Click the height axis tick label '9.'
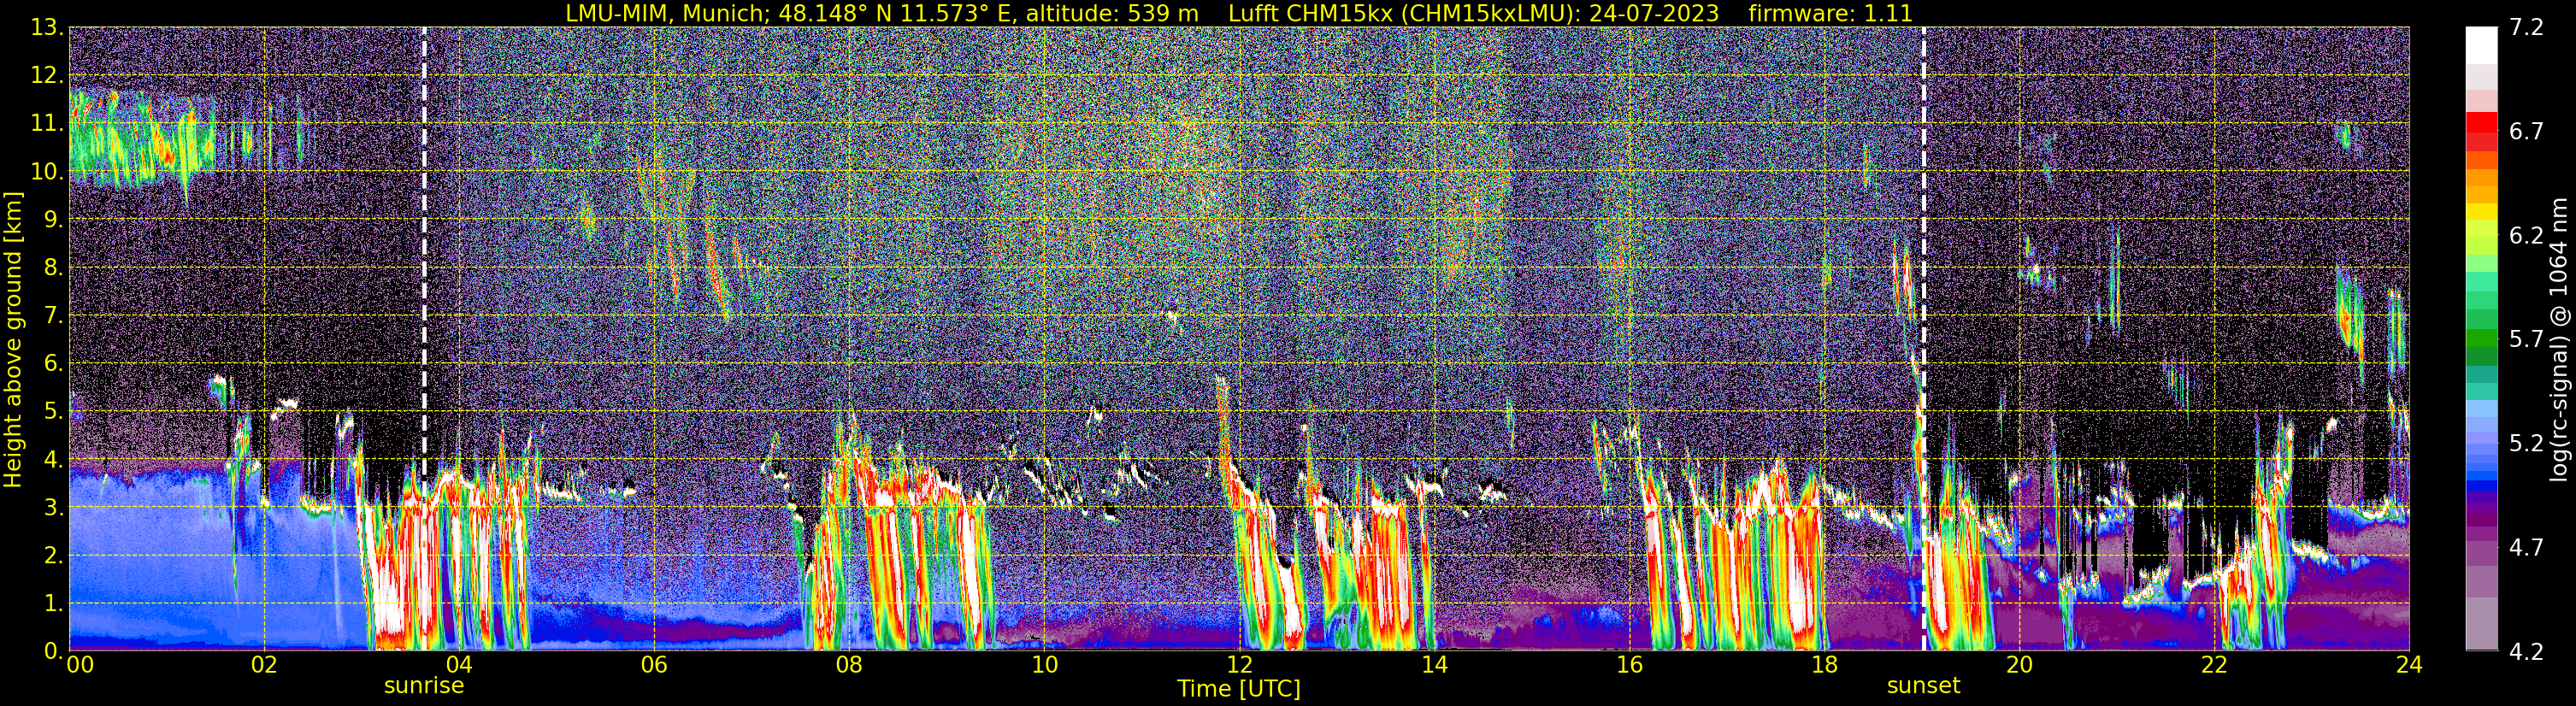2576x706 pixels. pos(54,219)
